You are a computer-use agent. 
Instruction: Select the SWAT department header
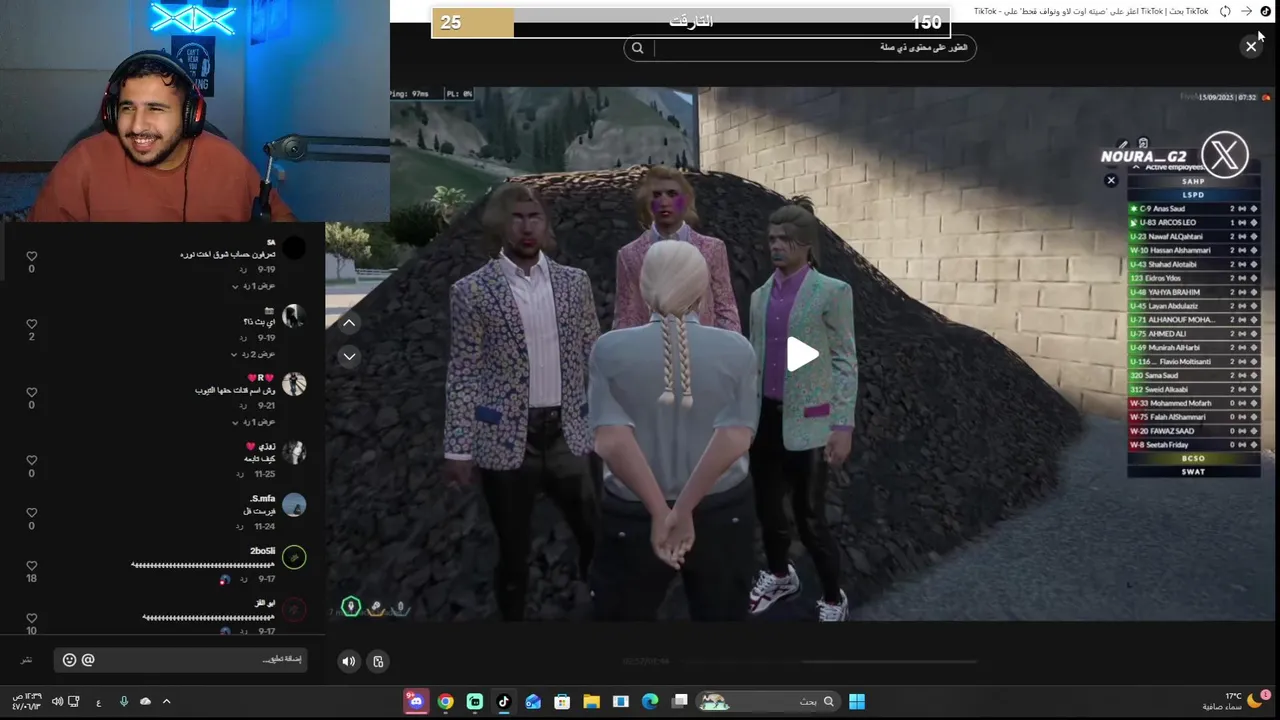pyautogui.click(x=1193, y=471)
